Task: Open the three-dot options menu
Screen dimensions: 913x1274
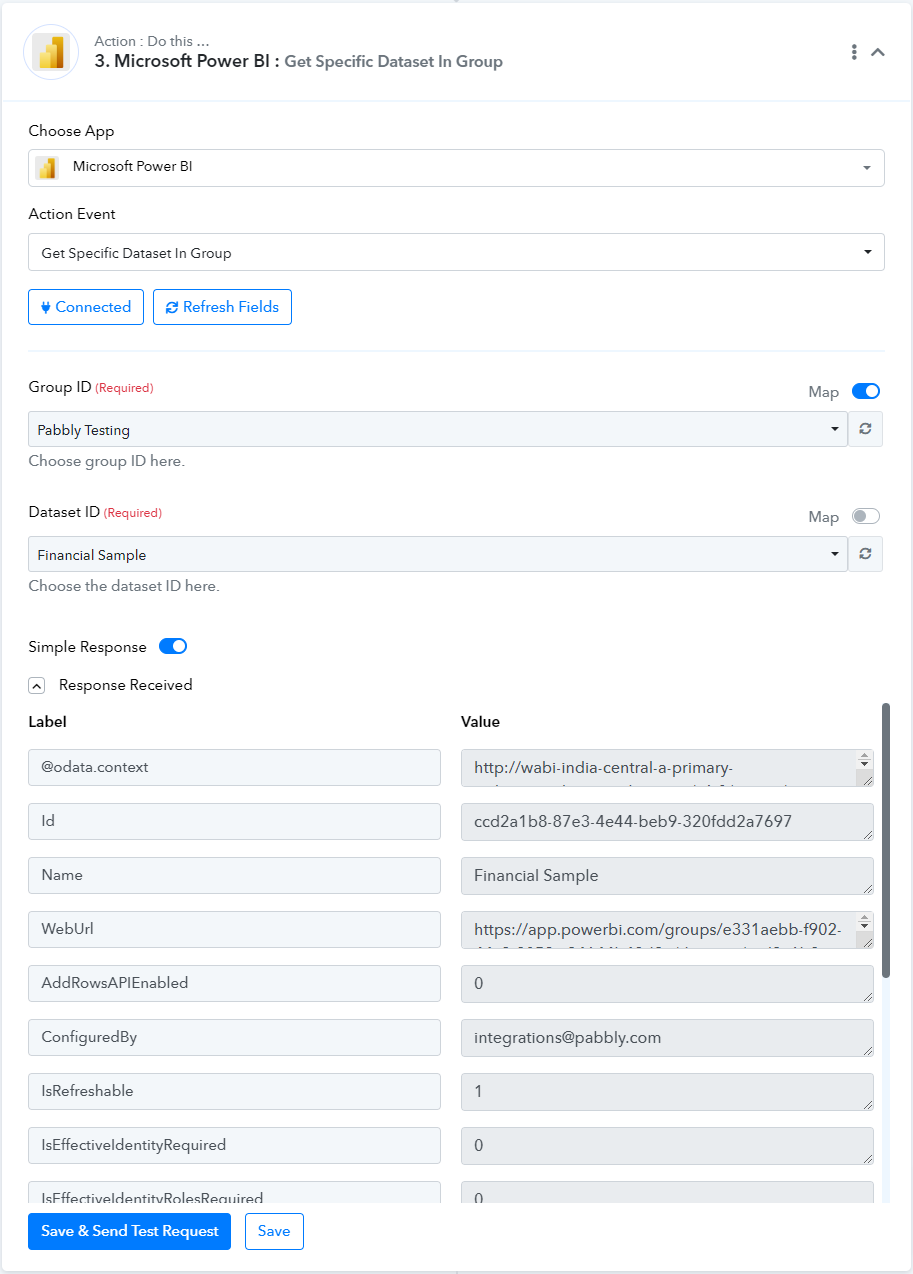Action: [854, 52]
